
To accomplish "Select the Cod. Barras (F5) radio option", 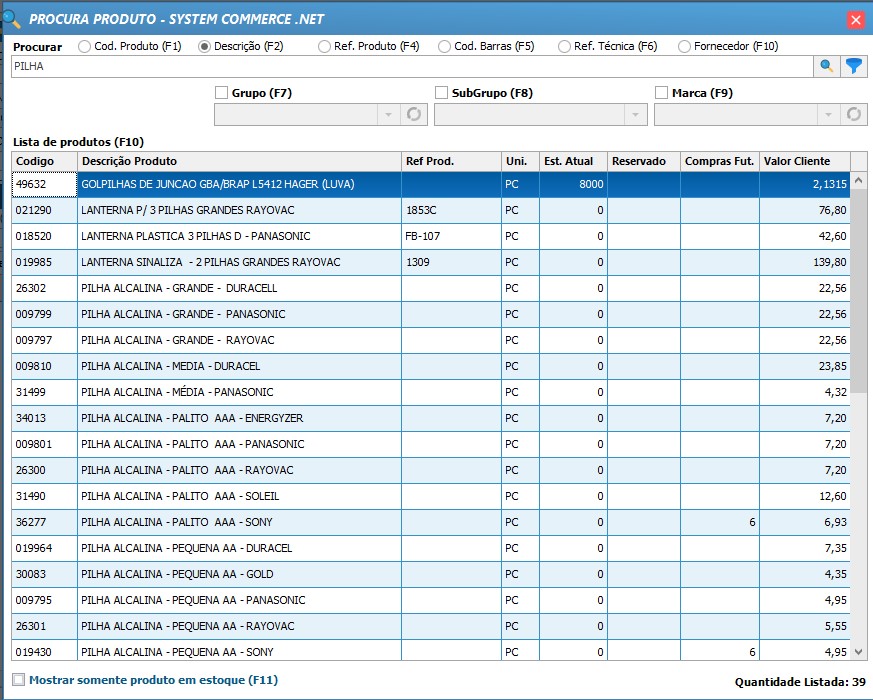I will [444, 46].
